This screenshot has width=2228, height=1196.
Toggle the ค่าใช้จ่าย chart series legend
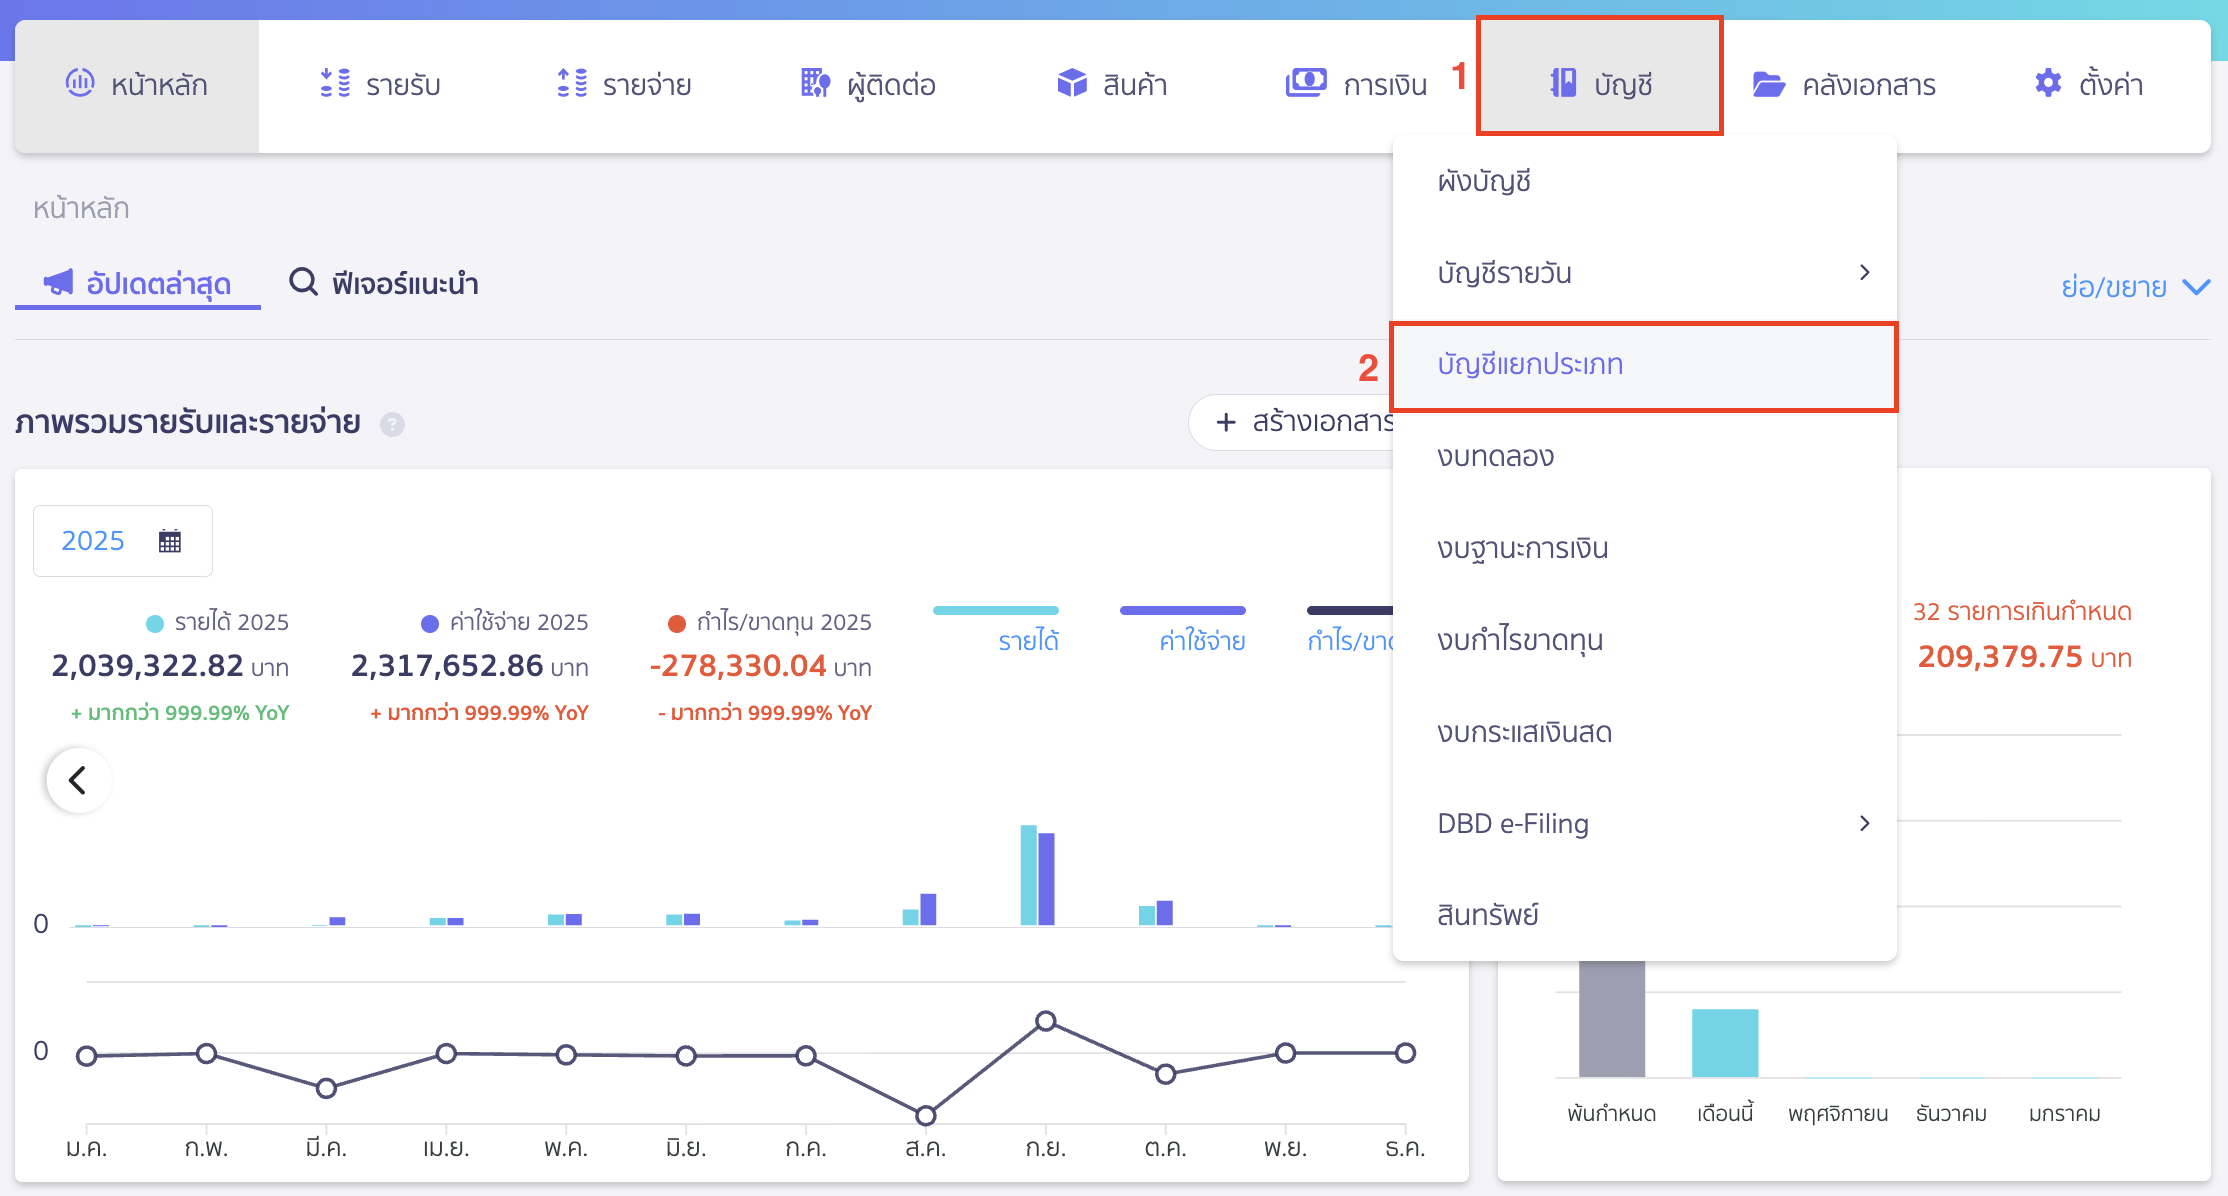(x=1202, y=640)
